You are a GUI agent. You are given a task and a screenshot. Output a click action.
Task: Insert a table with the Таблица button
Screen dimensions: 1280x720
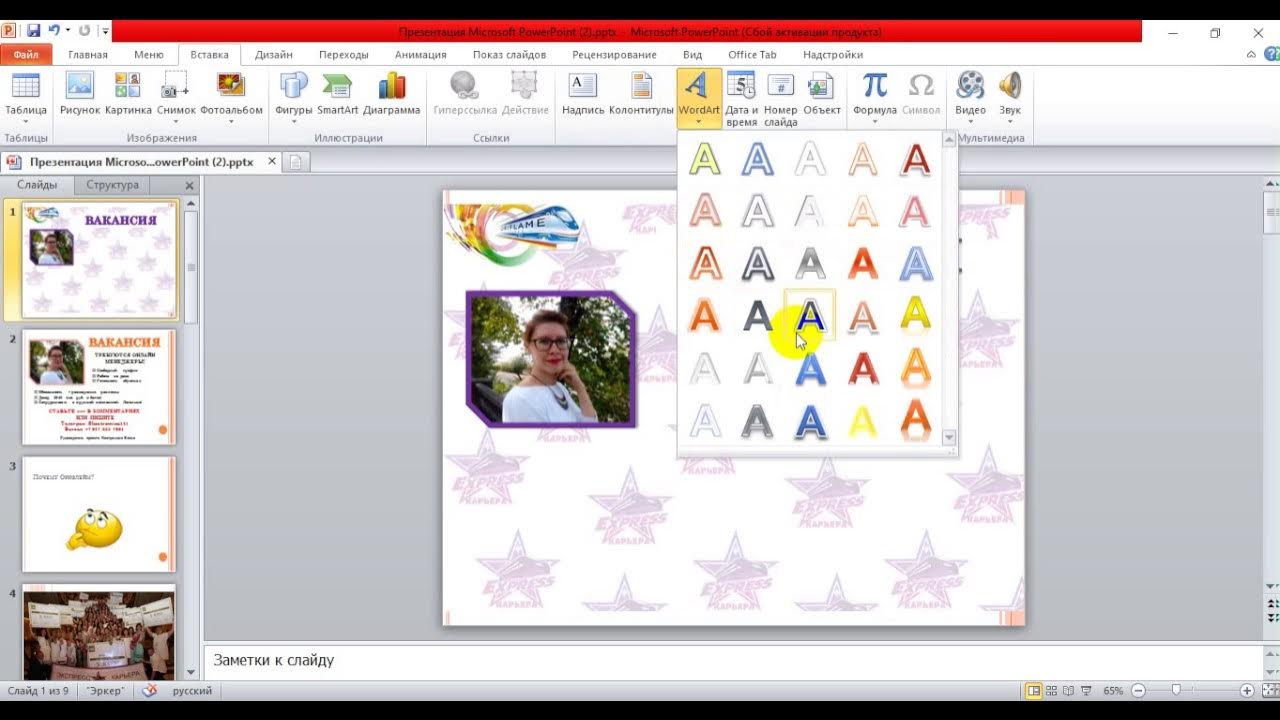(25, 97)
